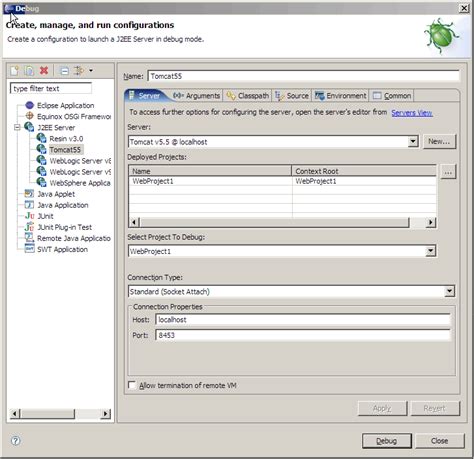
Task: Open the Select Project To Debug dropdown
Action: [x=430, y=251]
